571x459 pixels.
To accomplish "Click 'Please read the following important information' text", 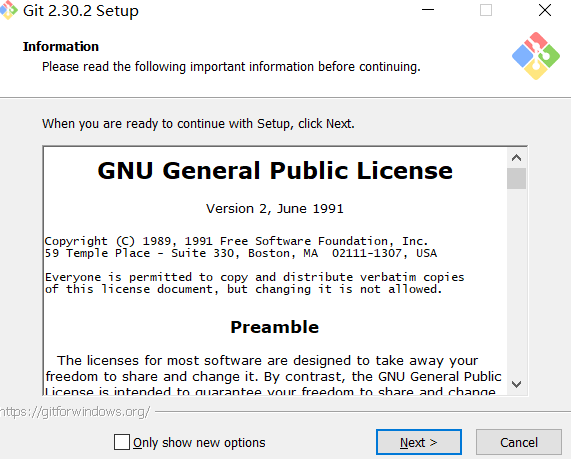I will point(231,67).
